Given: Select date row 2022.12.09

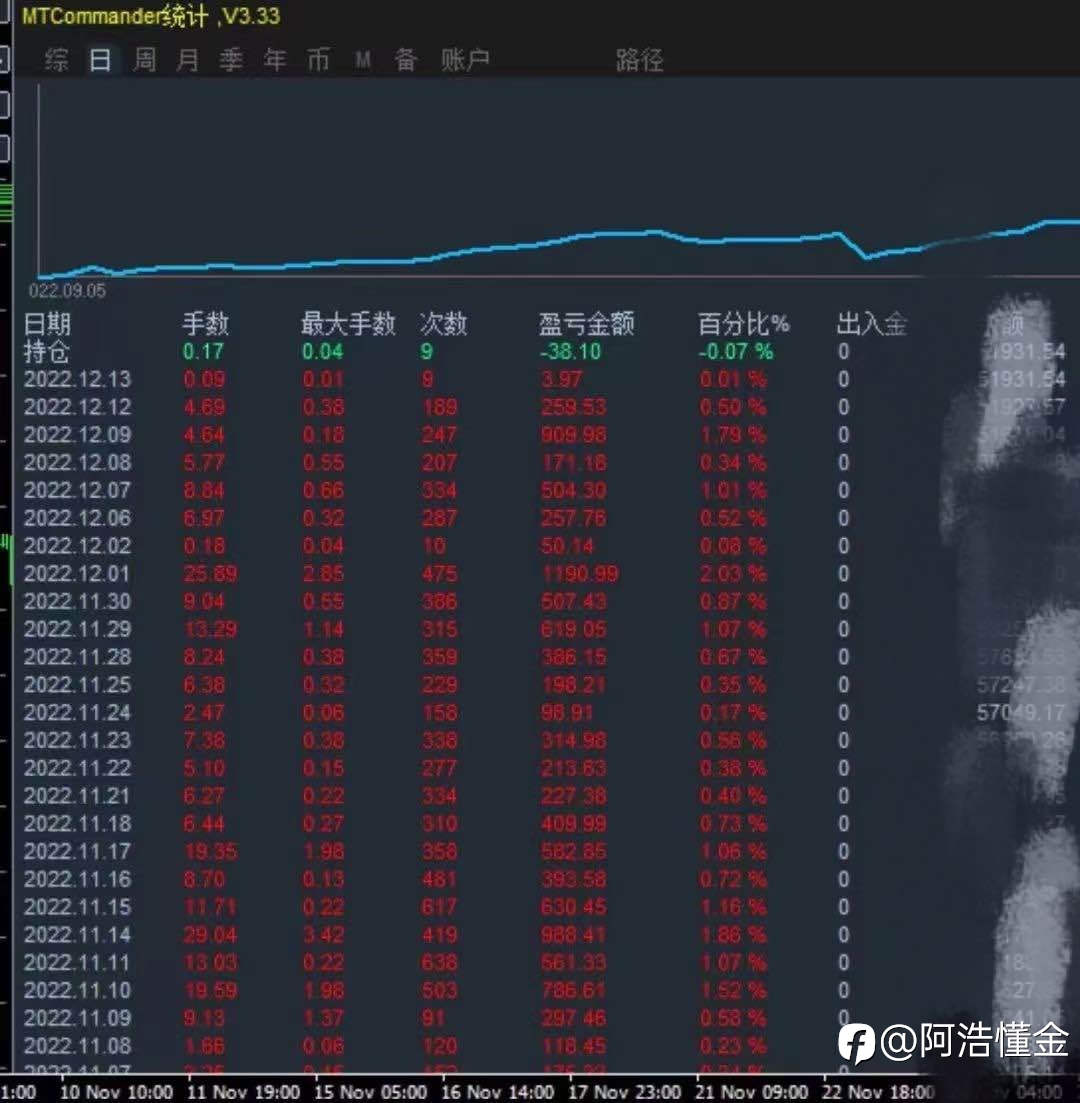Looking at the screenshot, I should tap(77, 435).
